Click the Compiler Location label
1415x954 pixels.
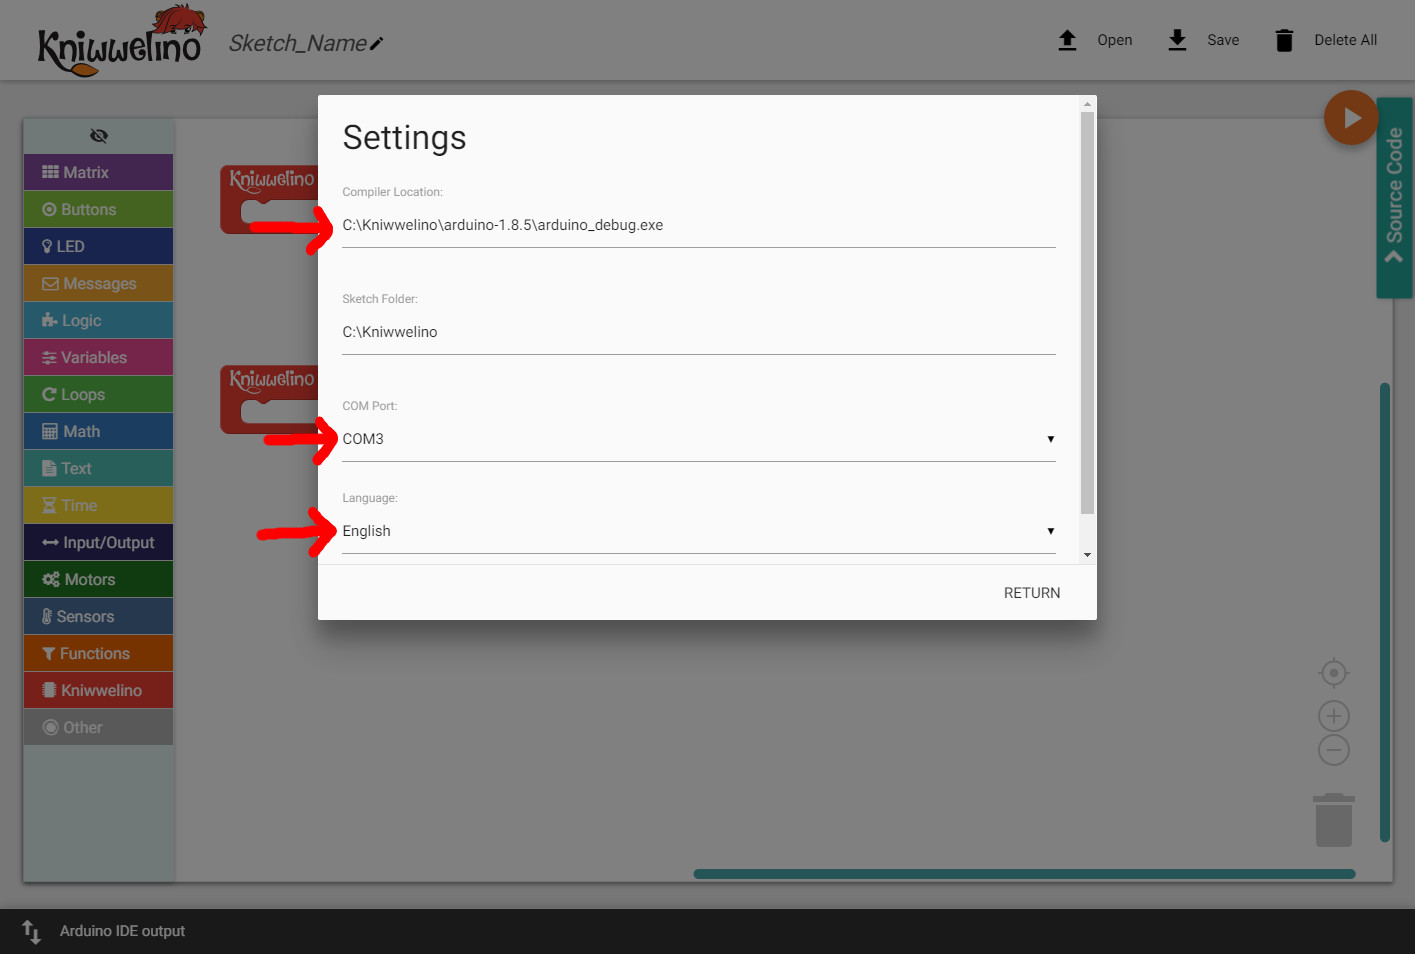point(392,192)
